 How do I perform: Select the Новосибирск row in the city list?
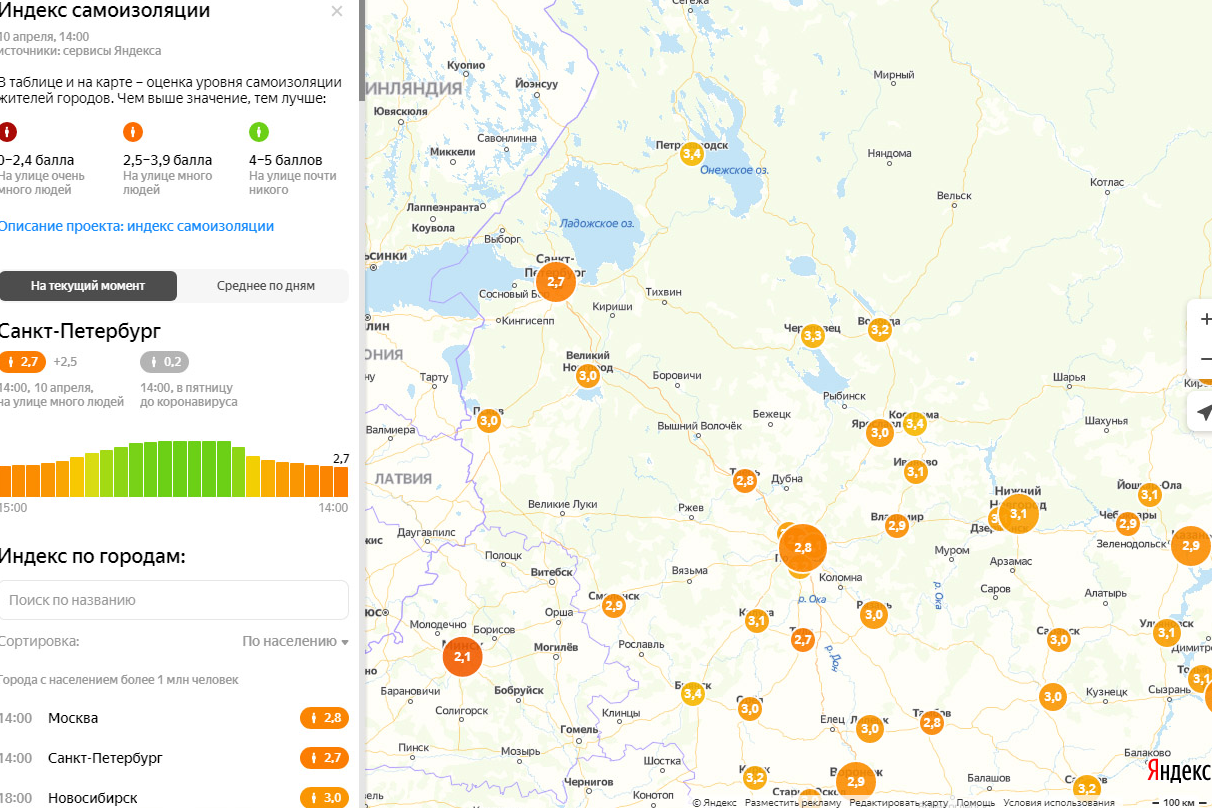[x=174, y=797]
